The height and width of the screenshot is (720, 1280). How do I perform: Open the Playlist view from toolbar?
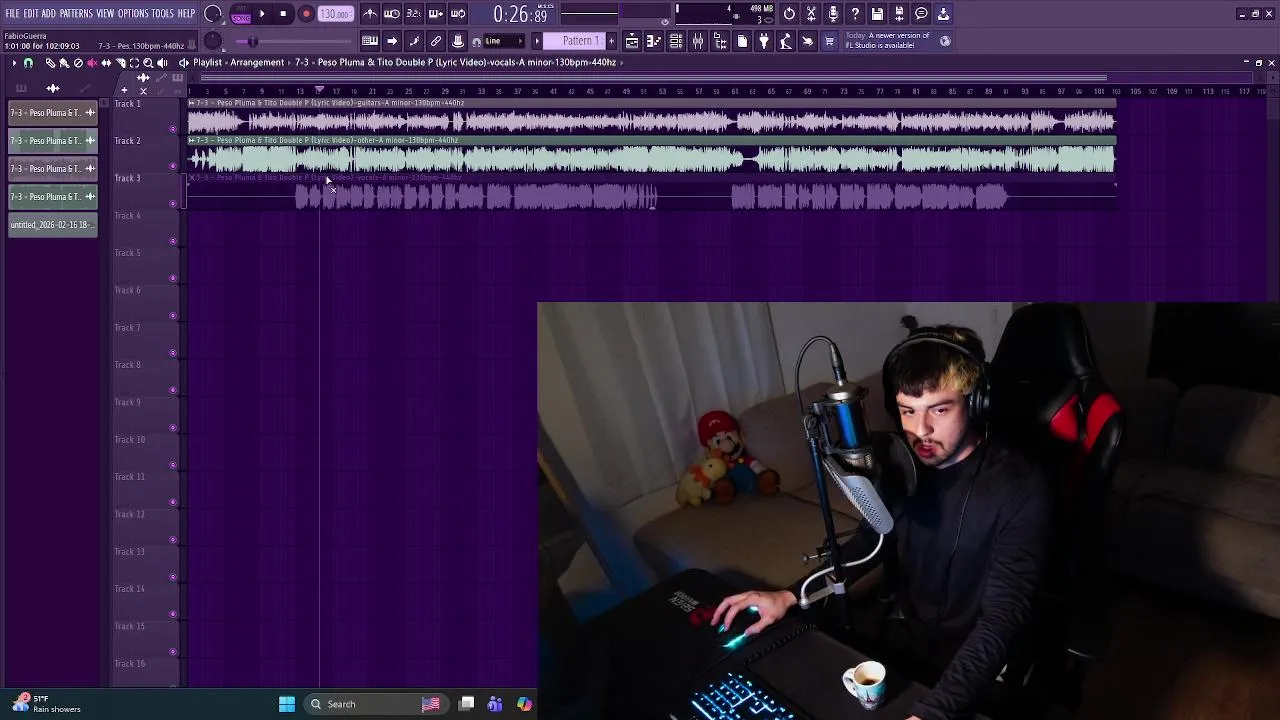(x=632, y=41)
